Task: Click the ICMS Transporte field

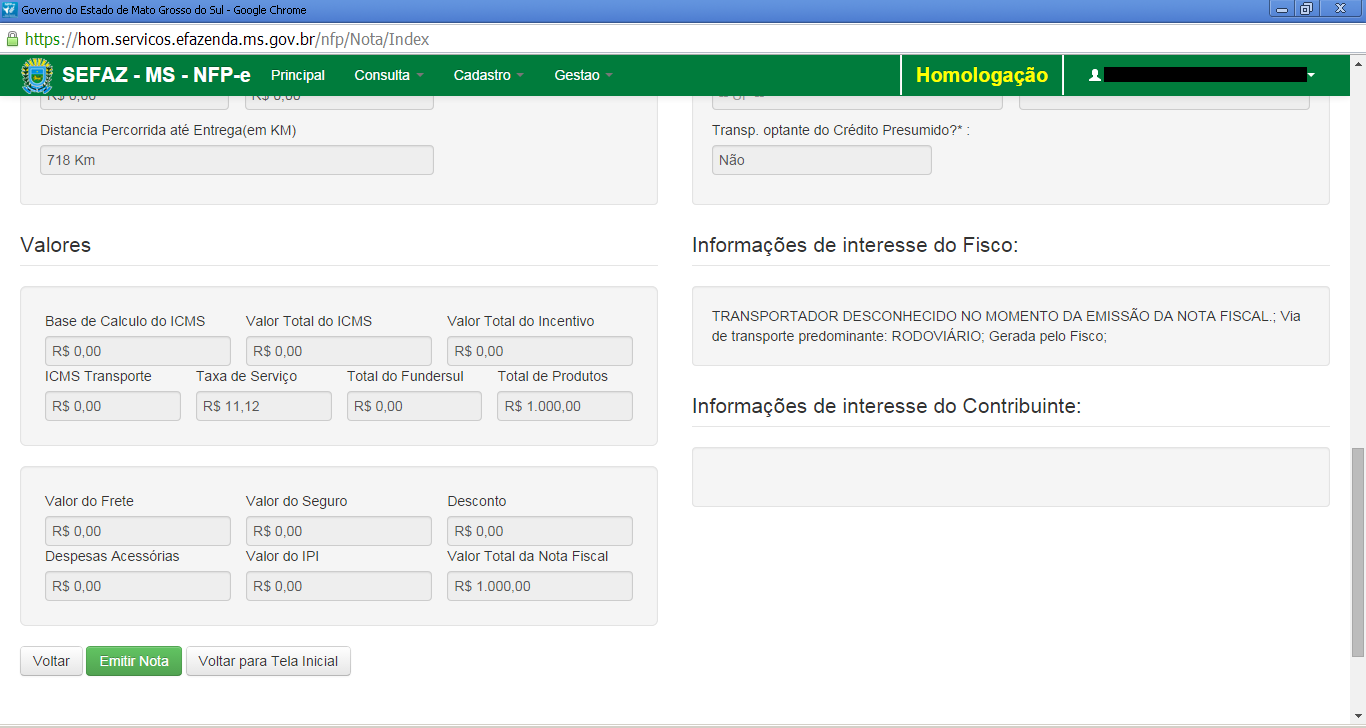Action: [113, 406]
